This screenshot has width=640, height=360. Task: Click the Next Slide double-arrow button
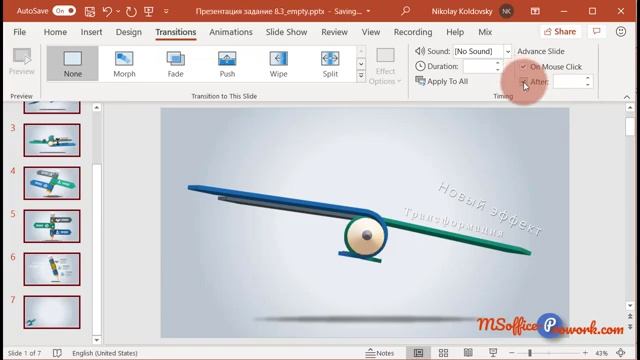630,327
